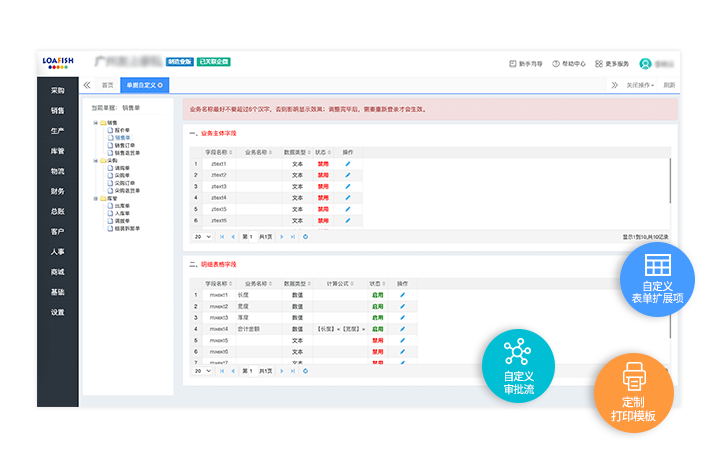Open 财务 in the left sidebar
This screenshot has width=717, height=457.
click(58, 191)
